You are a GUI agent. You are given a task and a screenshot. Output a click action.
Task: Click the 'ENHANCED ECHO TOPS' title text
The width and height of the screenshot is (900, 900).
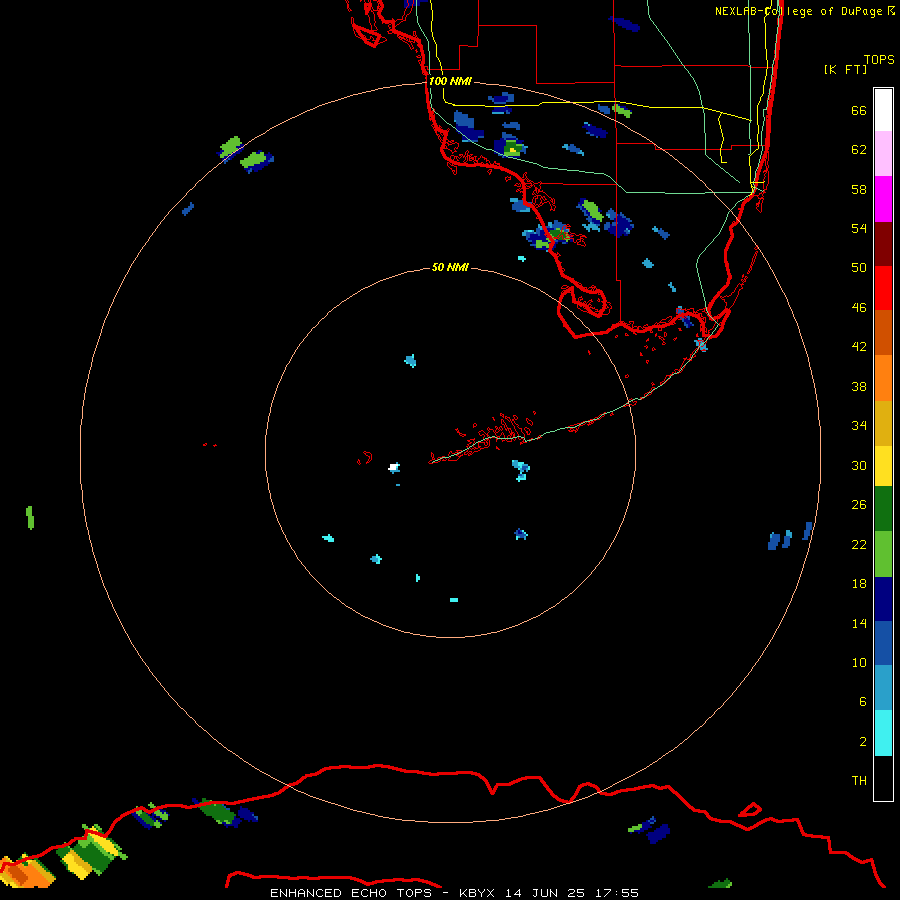(351, 893)
